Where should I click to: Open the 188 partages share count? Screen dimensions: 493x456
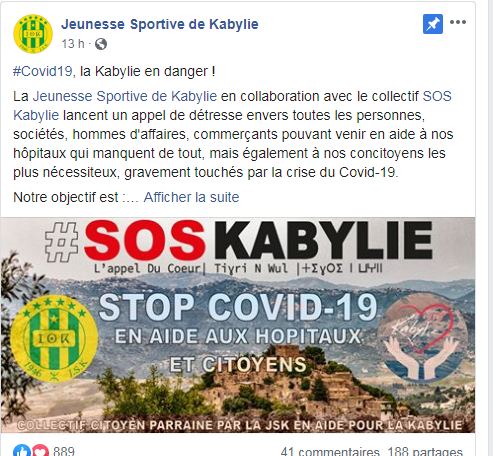point(425,452)
